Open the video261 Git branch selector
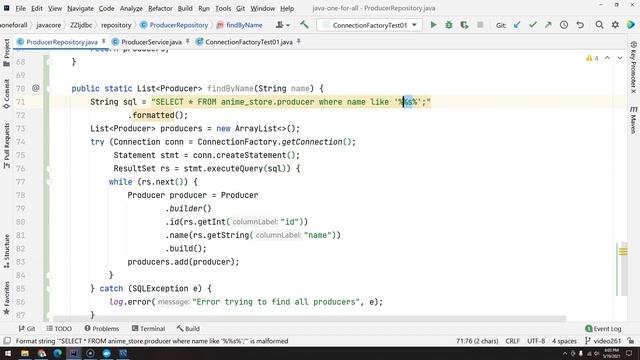The height and width of the screenshot is (360, 640). point(603,341)
